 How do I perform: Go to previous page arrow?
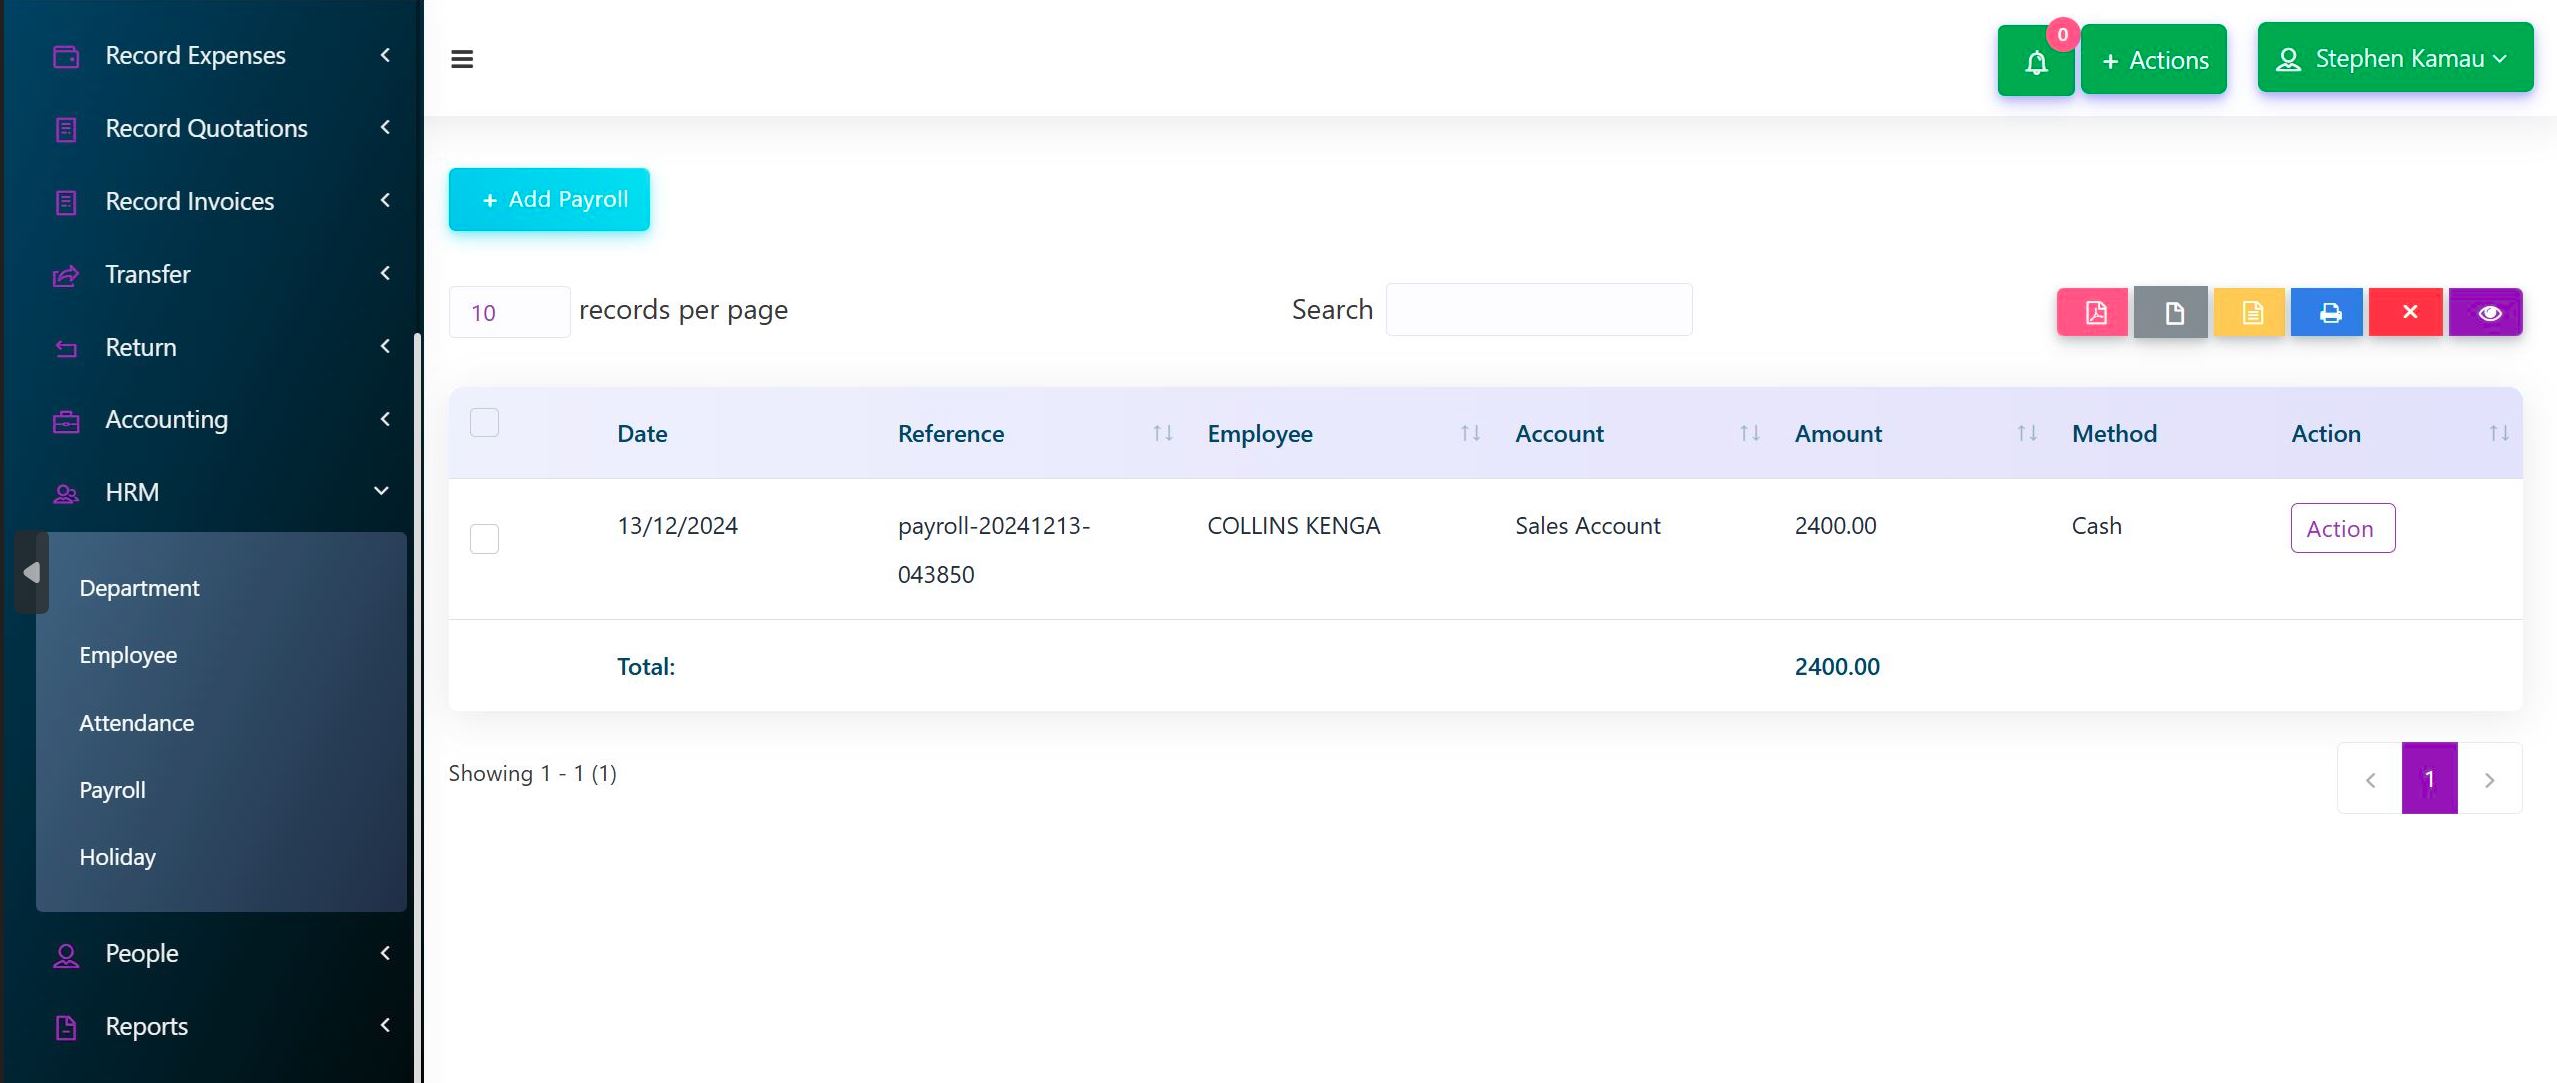pyautogui.click(x=2370, y=779)
